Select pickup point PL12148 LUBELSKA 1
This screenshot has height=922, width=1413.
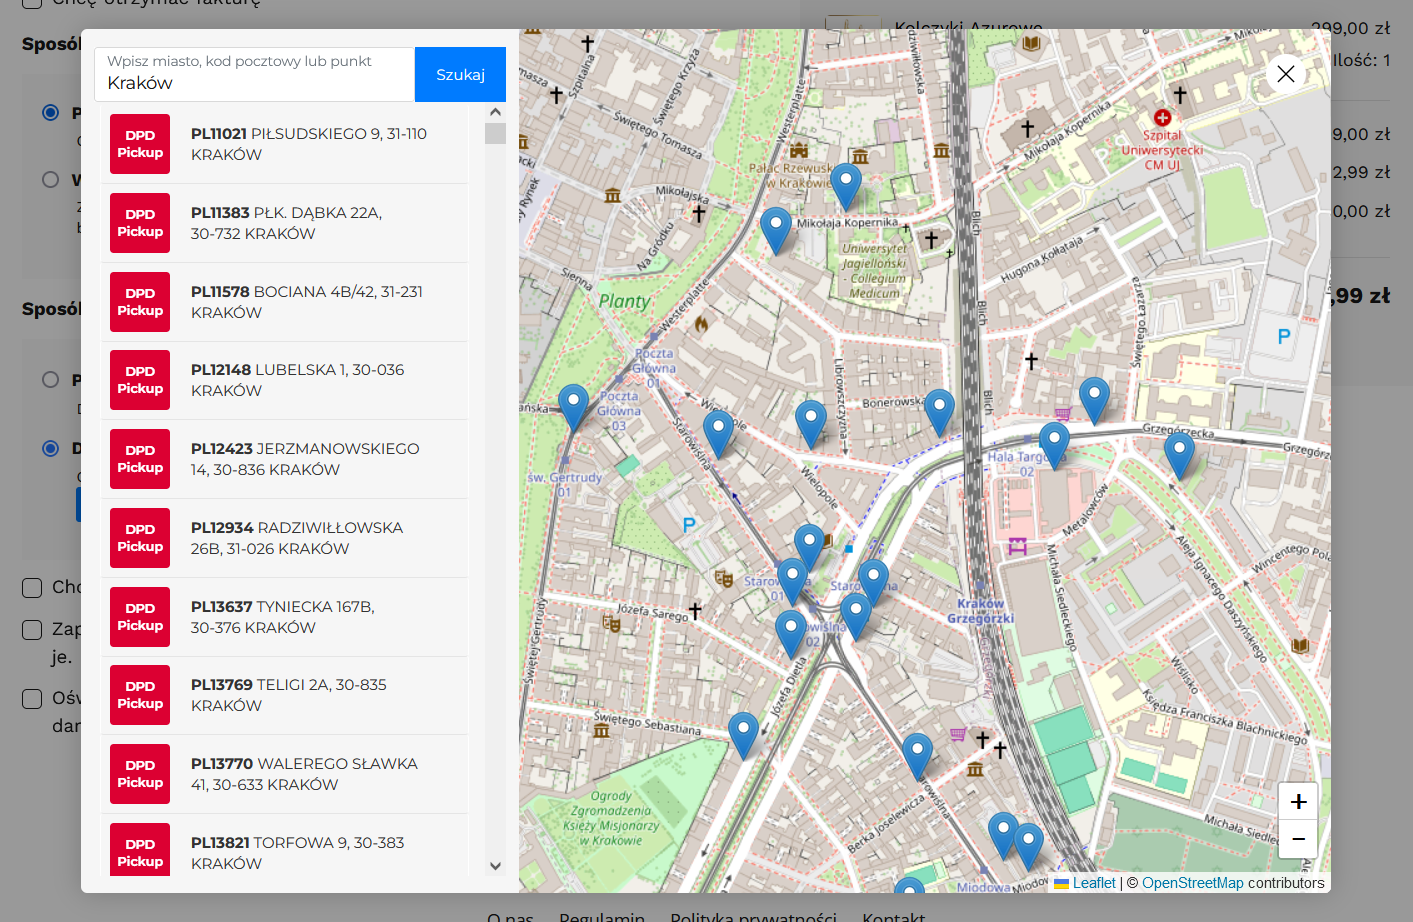(285, 380)
